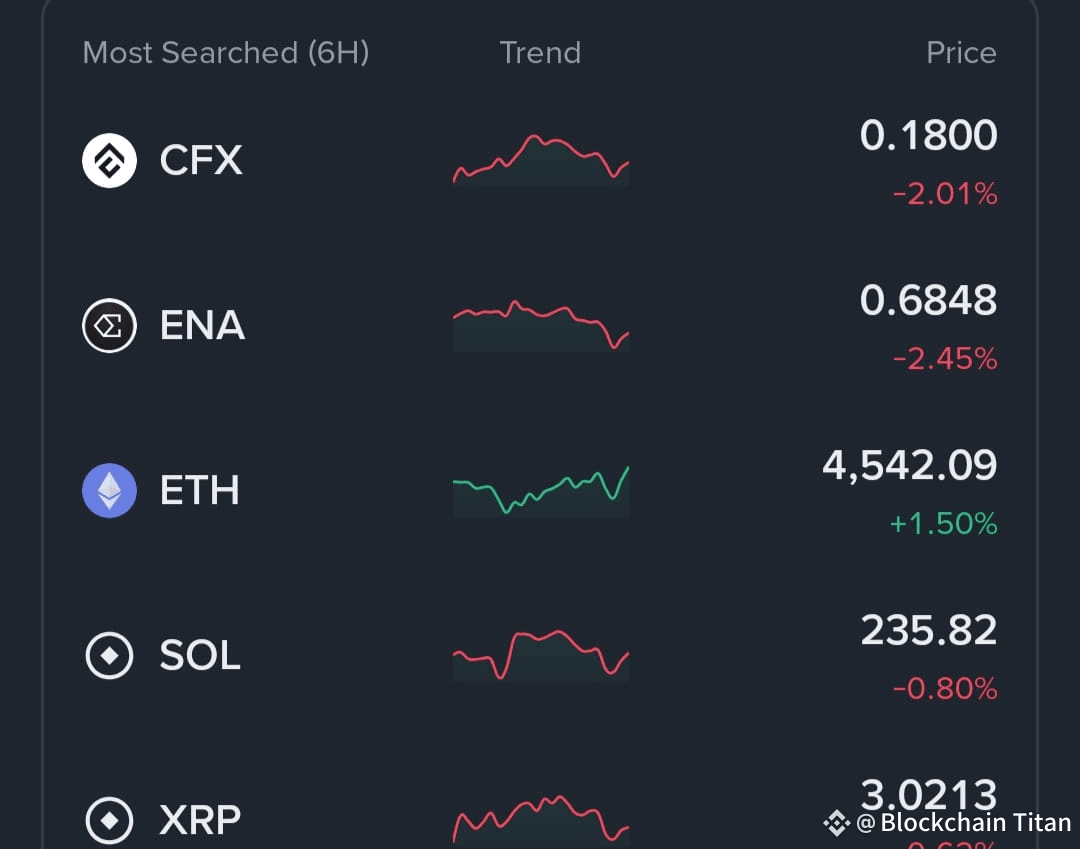Click the ENA token logo
This screenshot has height=849, width=1080.
[108, 325]
